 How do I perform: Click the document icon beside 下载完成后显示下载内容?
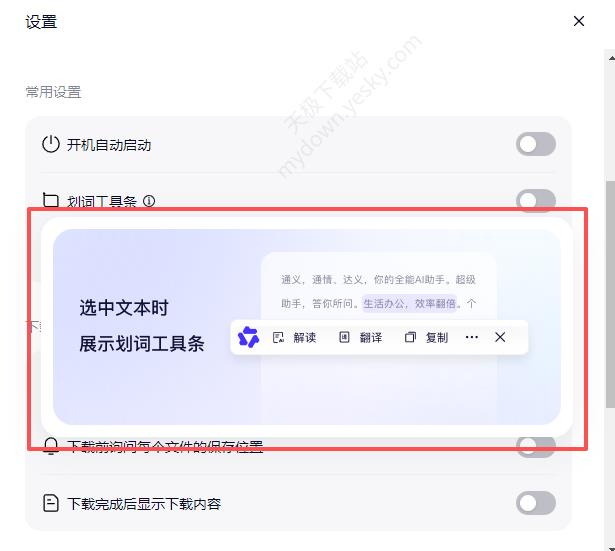(51, 503)
